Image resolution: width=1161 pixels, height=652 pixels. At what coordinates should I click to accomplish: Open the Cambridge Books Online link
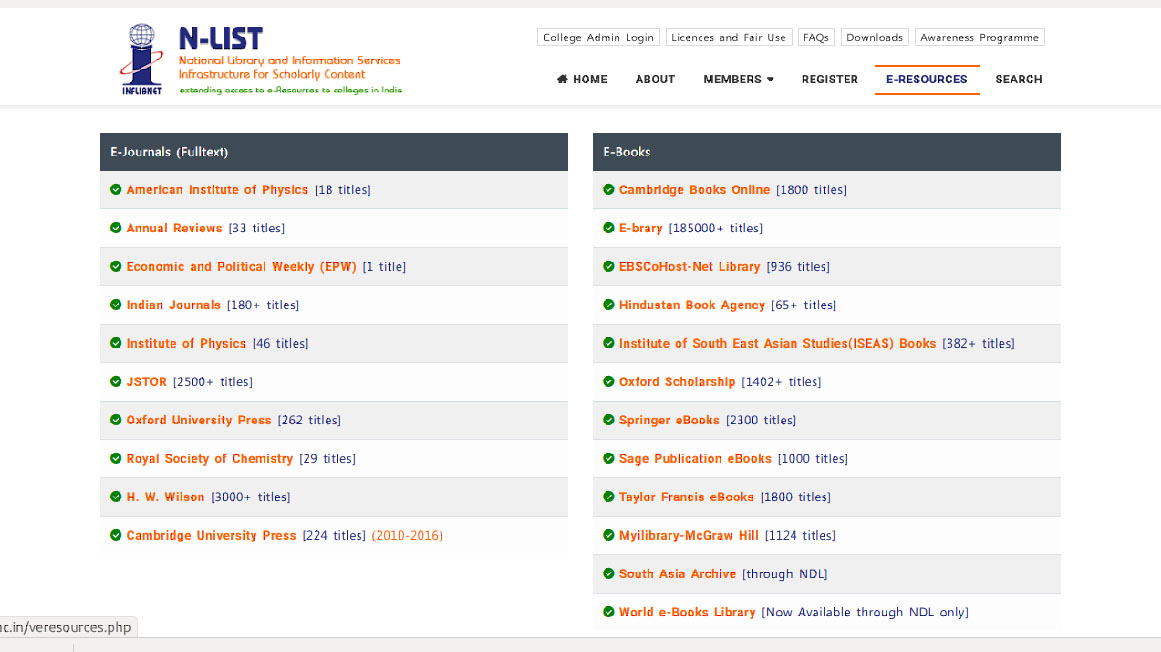click(x=695, y=189)
